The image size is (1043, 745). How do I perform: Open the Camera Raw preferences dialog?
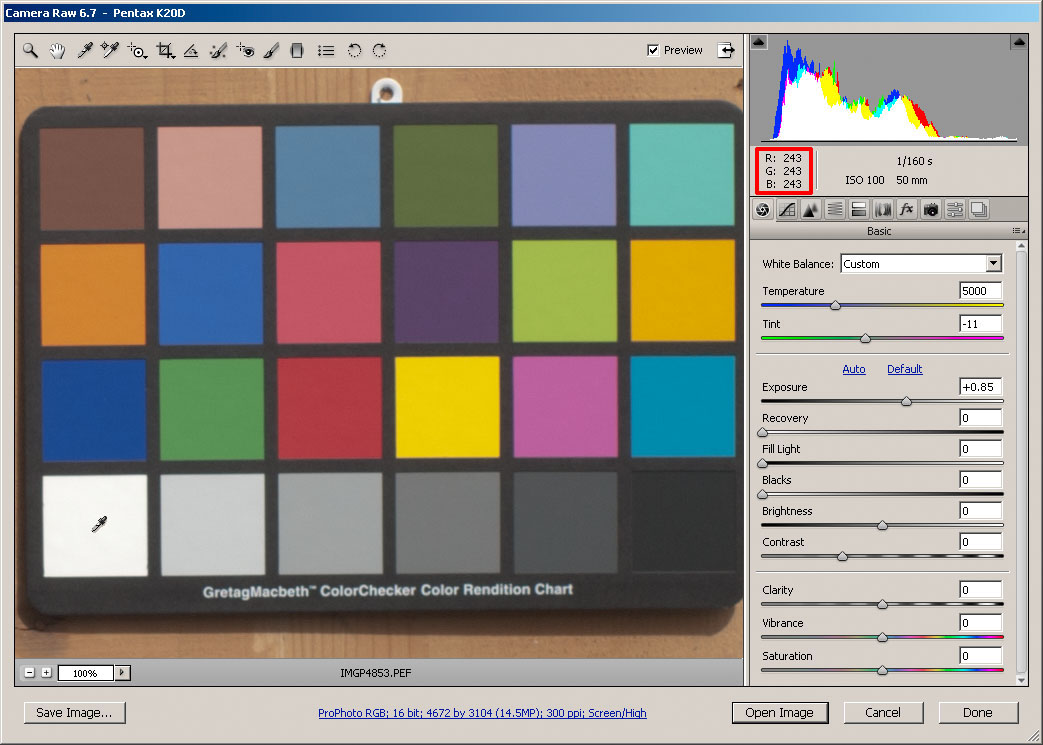coord(326,51)
